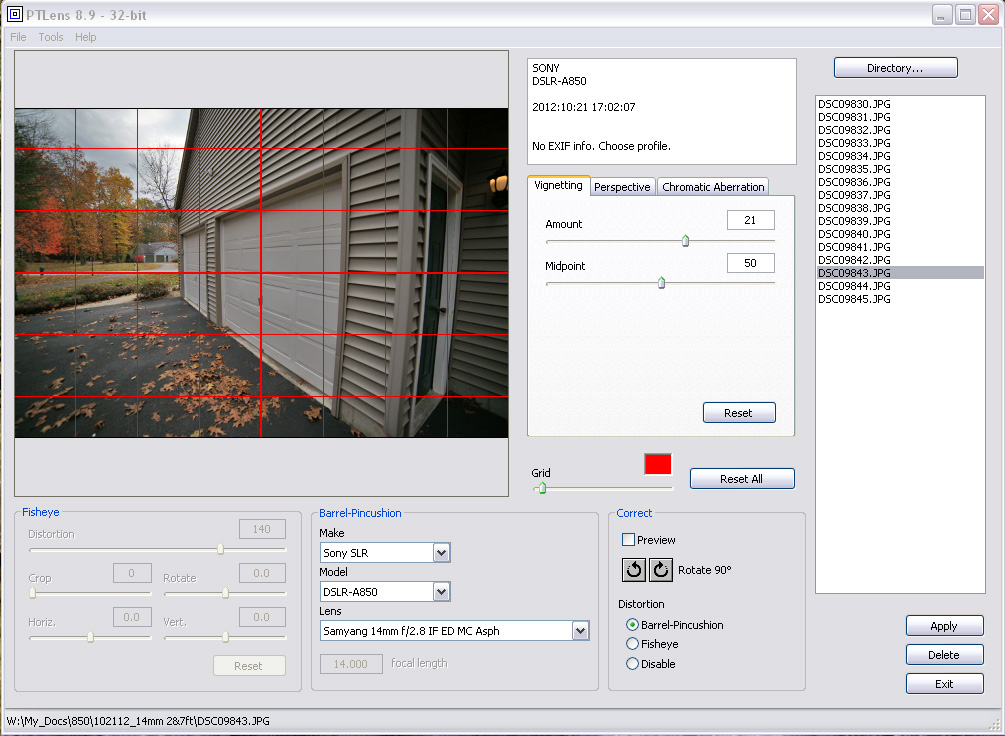
Task: Click the Fisheye Horiz. slider handle
Action: coord(90,637)
